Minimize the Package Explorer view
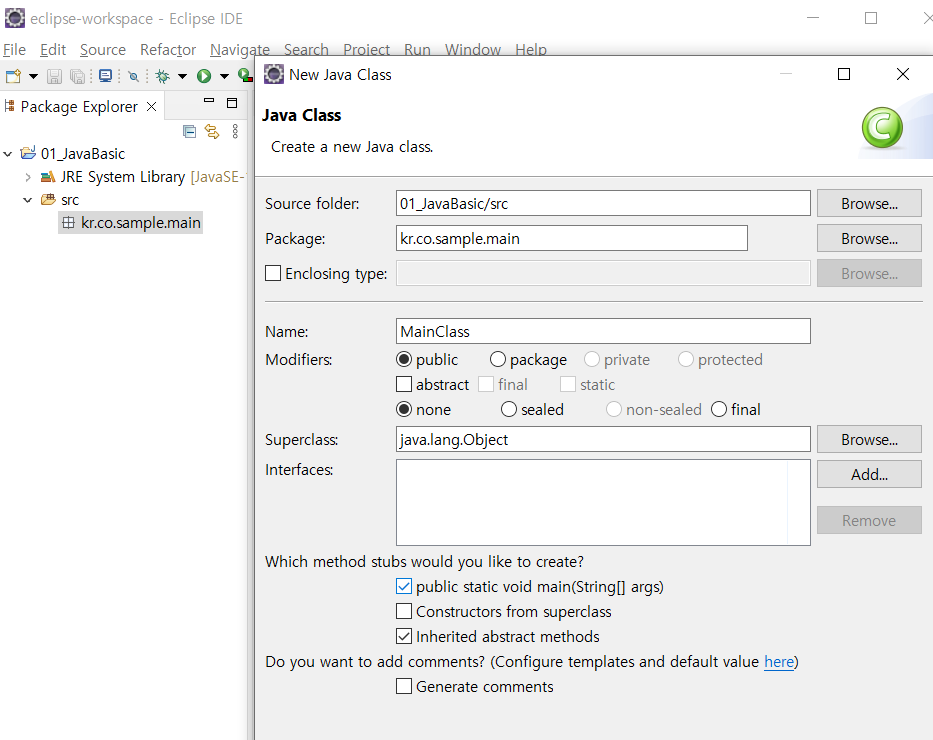933x740 pixels. 209,101
